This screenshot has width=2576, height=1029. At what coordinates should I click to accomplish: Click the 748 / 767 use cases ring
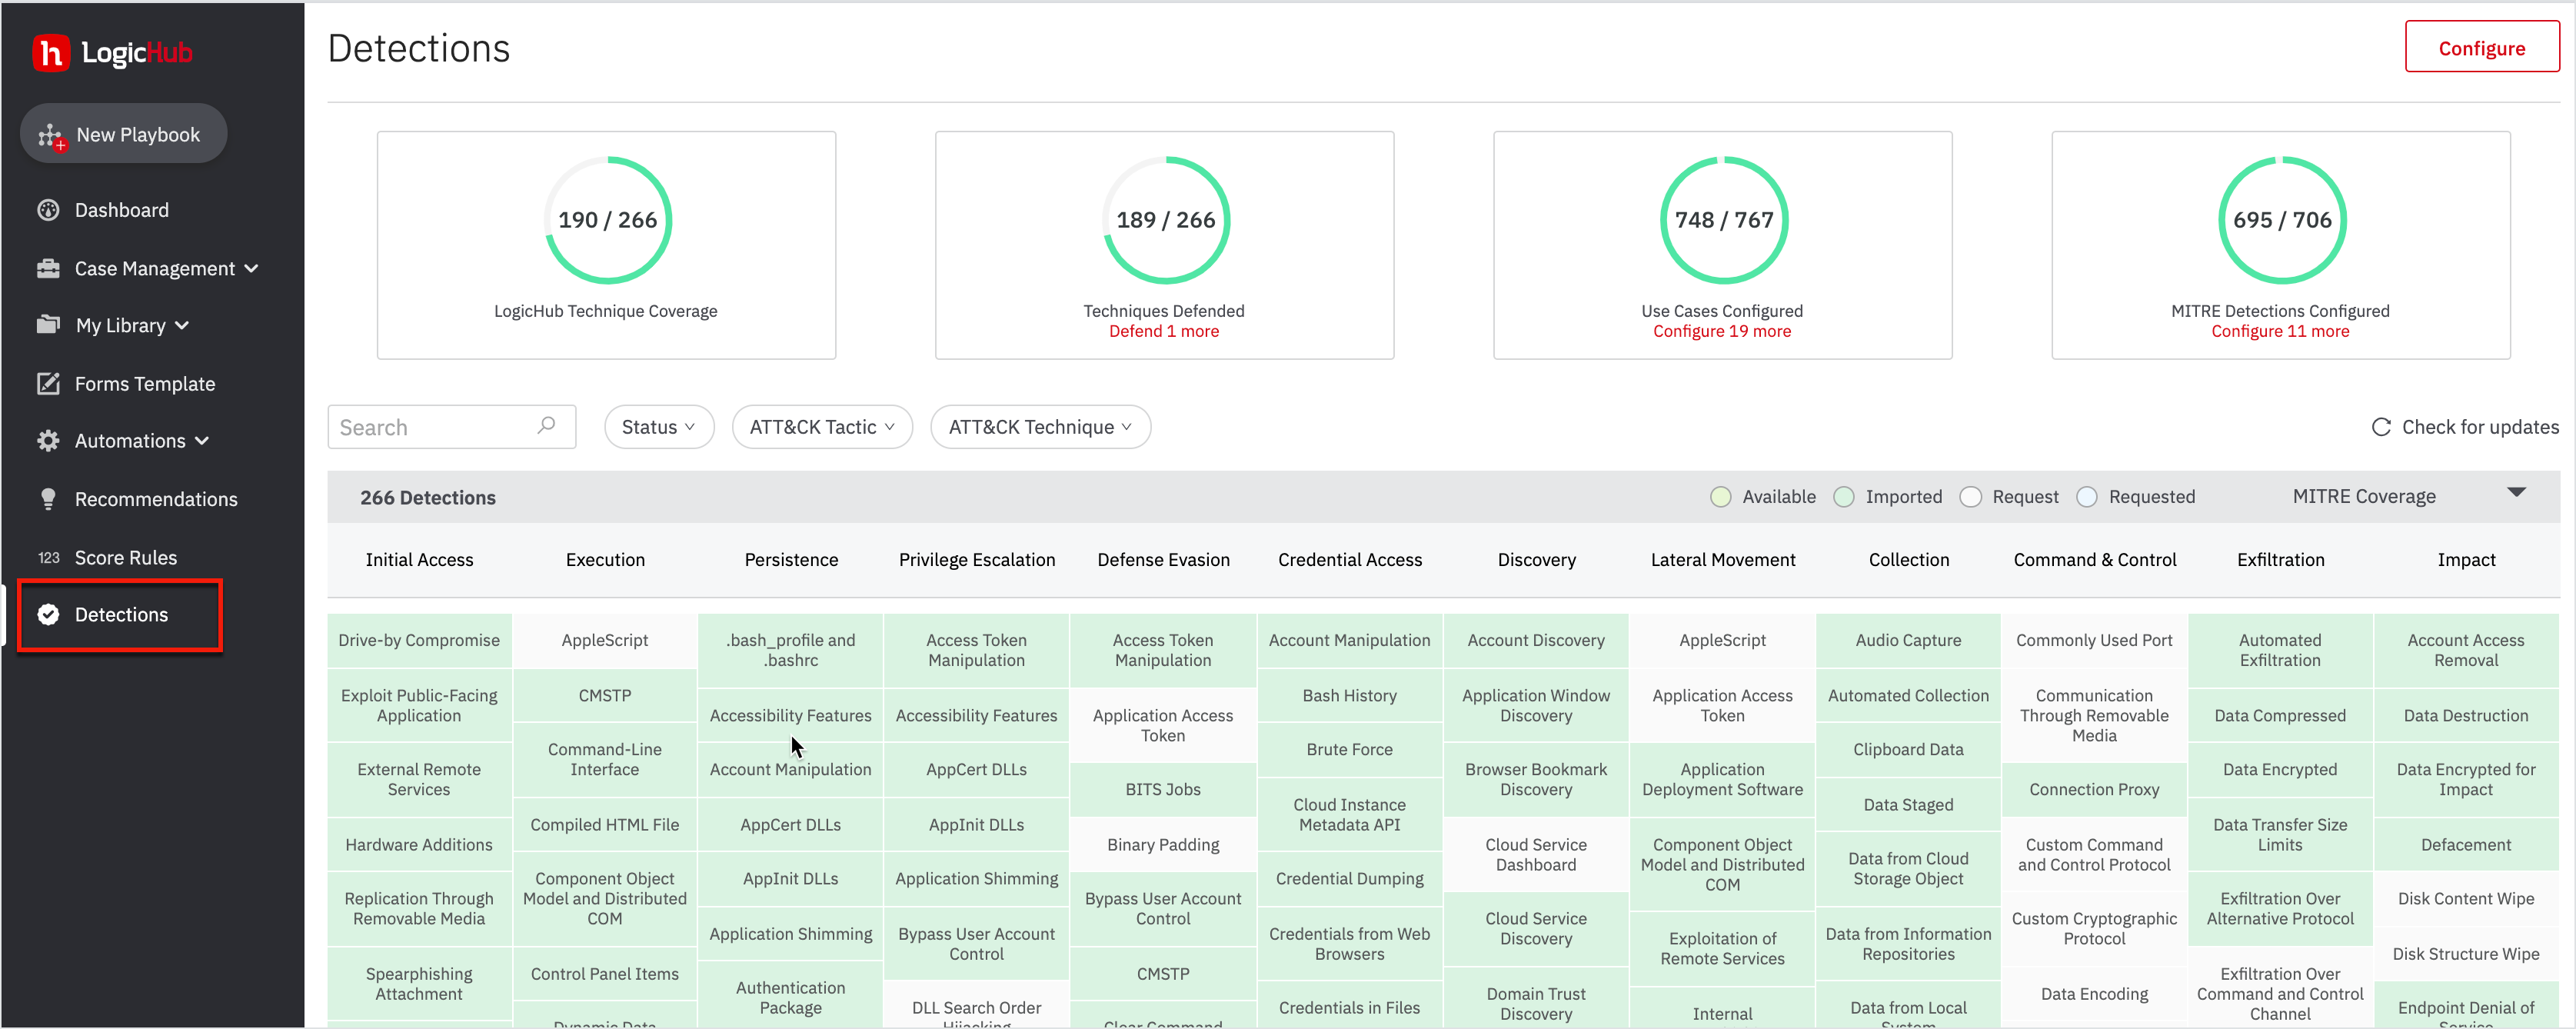tap(1723, 220)
